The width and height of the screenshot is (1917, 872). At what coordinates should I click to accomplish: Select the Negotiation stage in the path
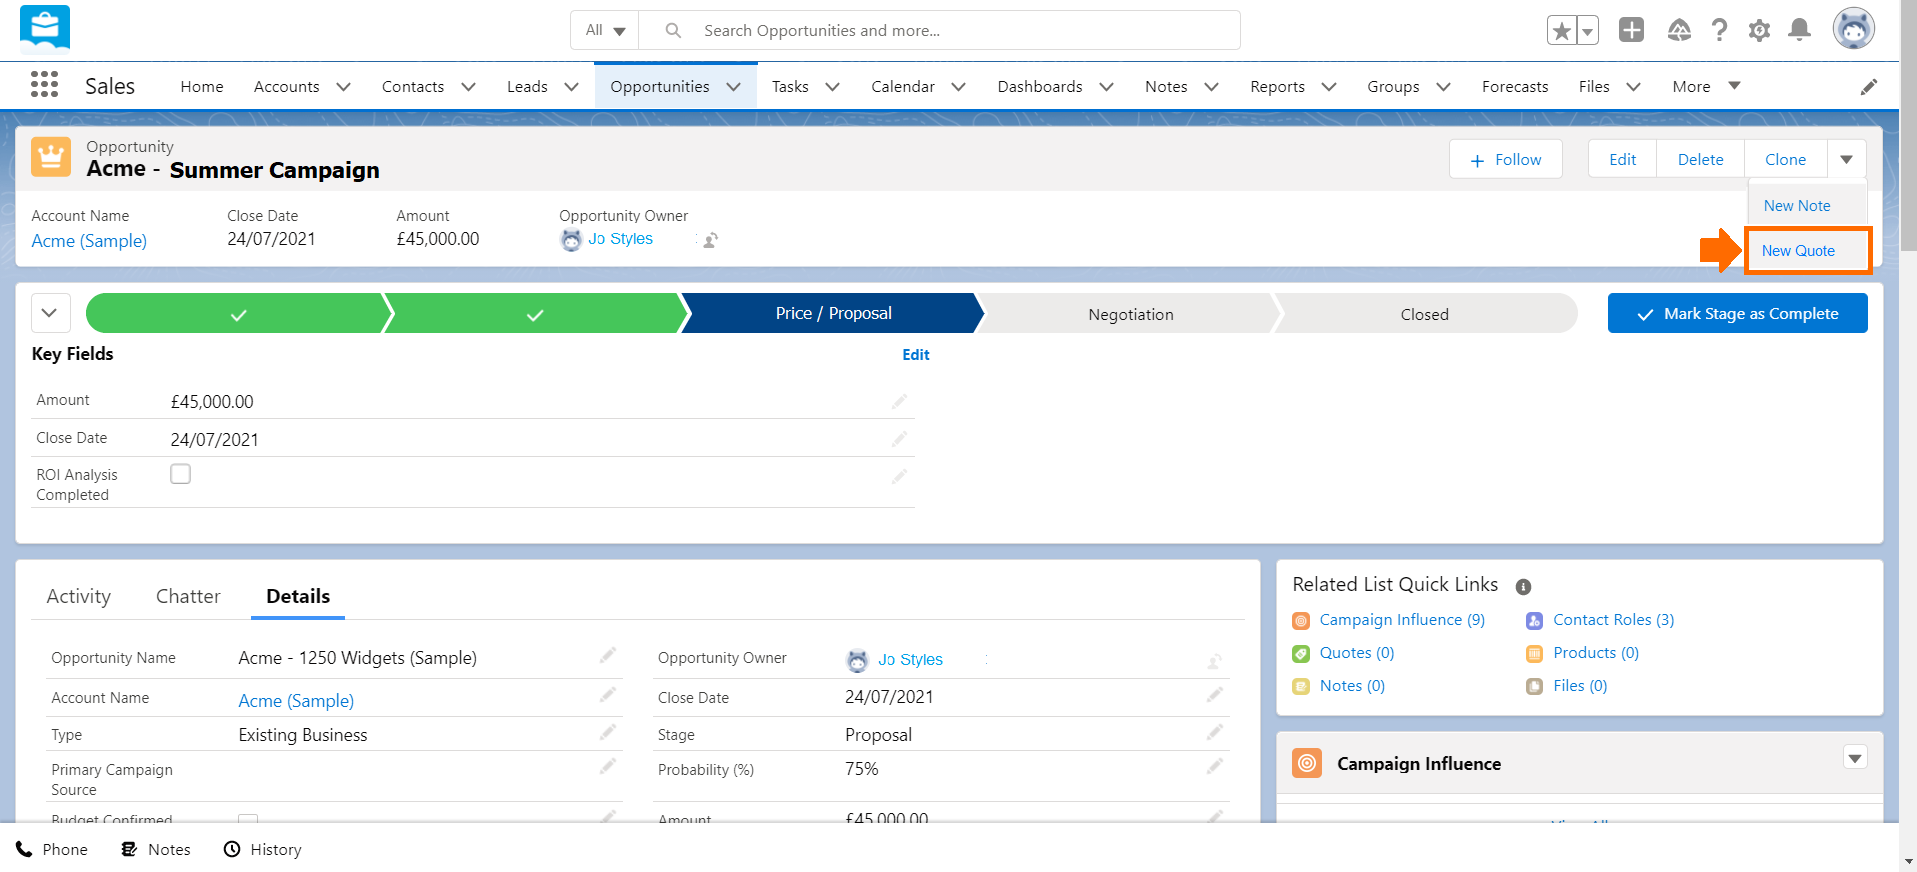click(x=1130, y=314)
